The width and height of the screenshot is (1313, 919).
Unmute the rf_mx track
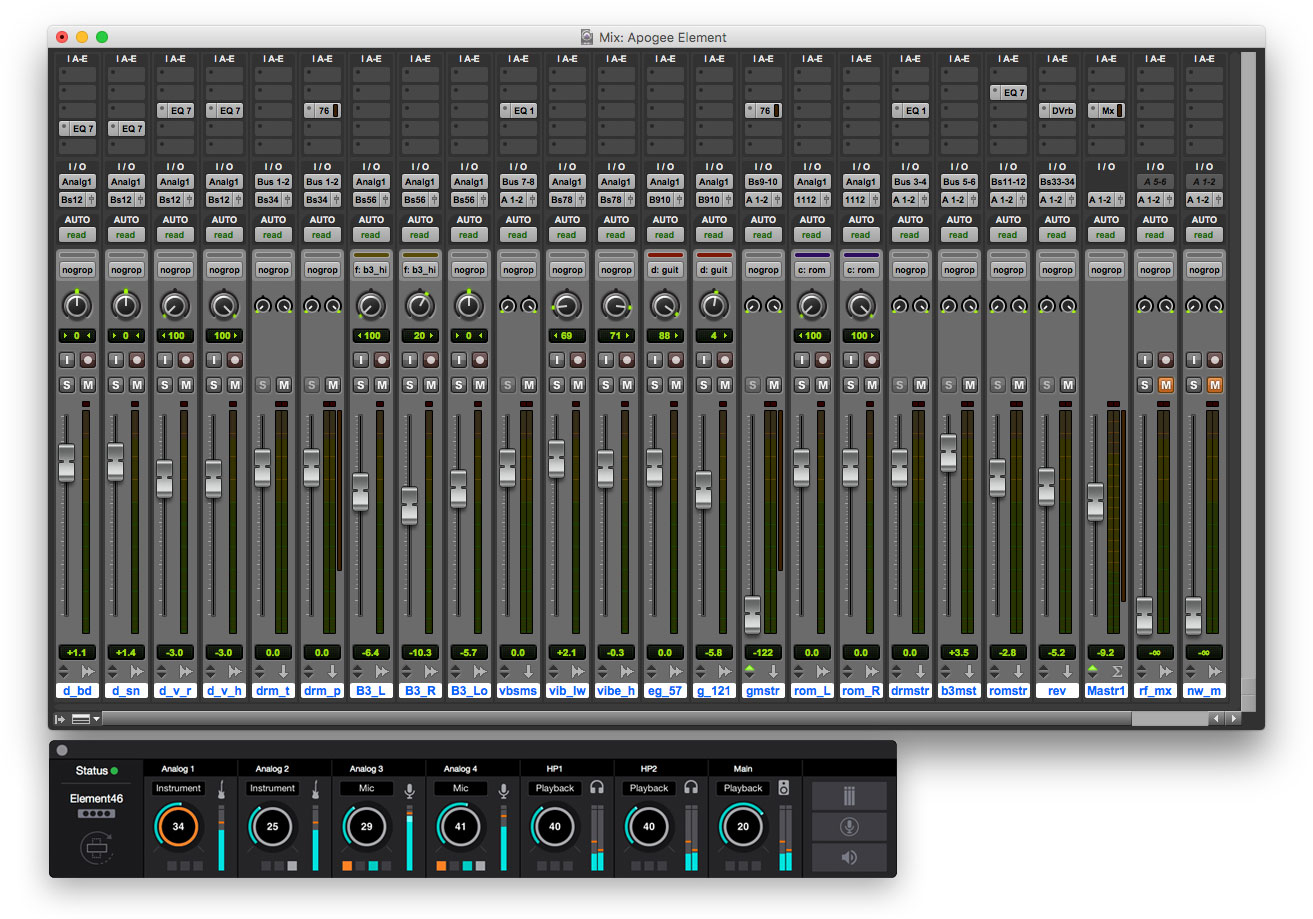tap(1166, 385)
